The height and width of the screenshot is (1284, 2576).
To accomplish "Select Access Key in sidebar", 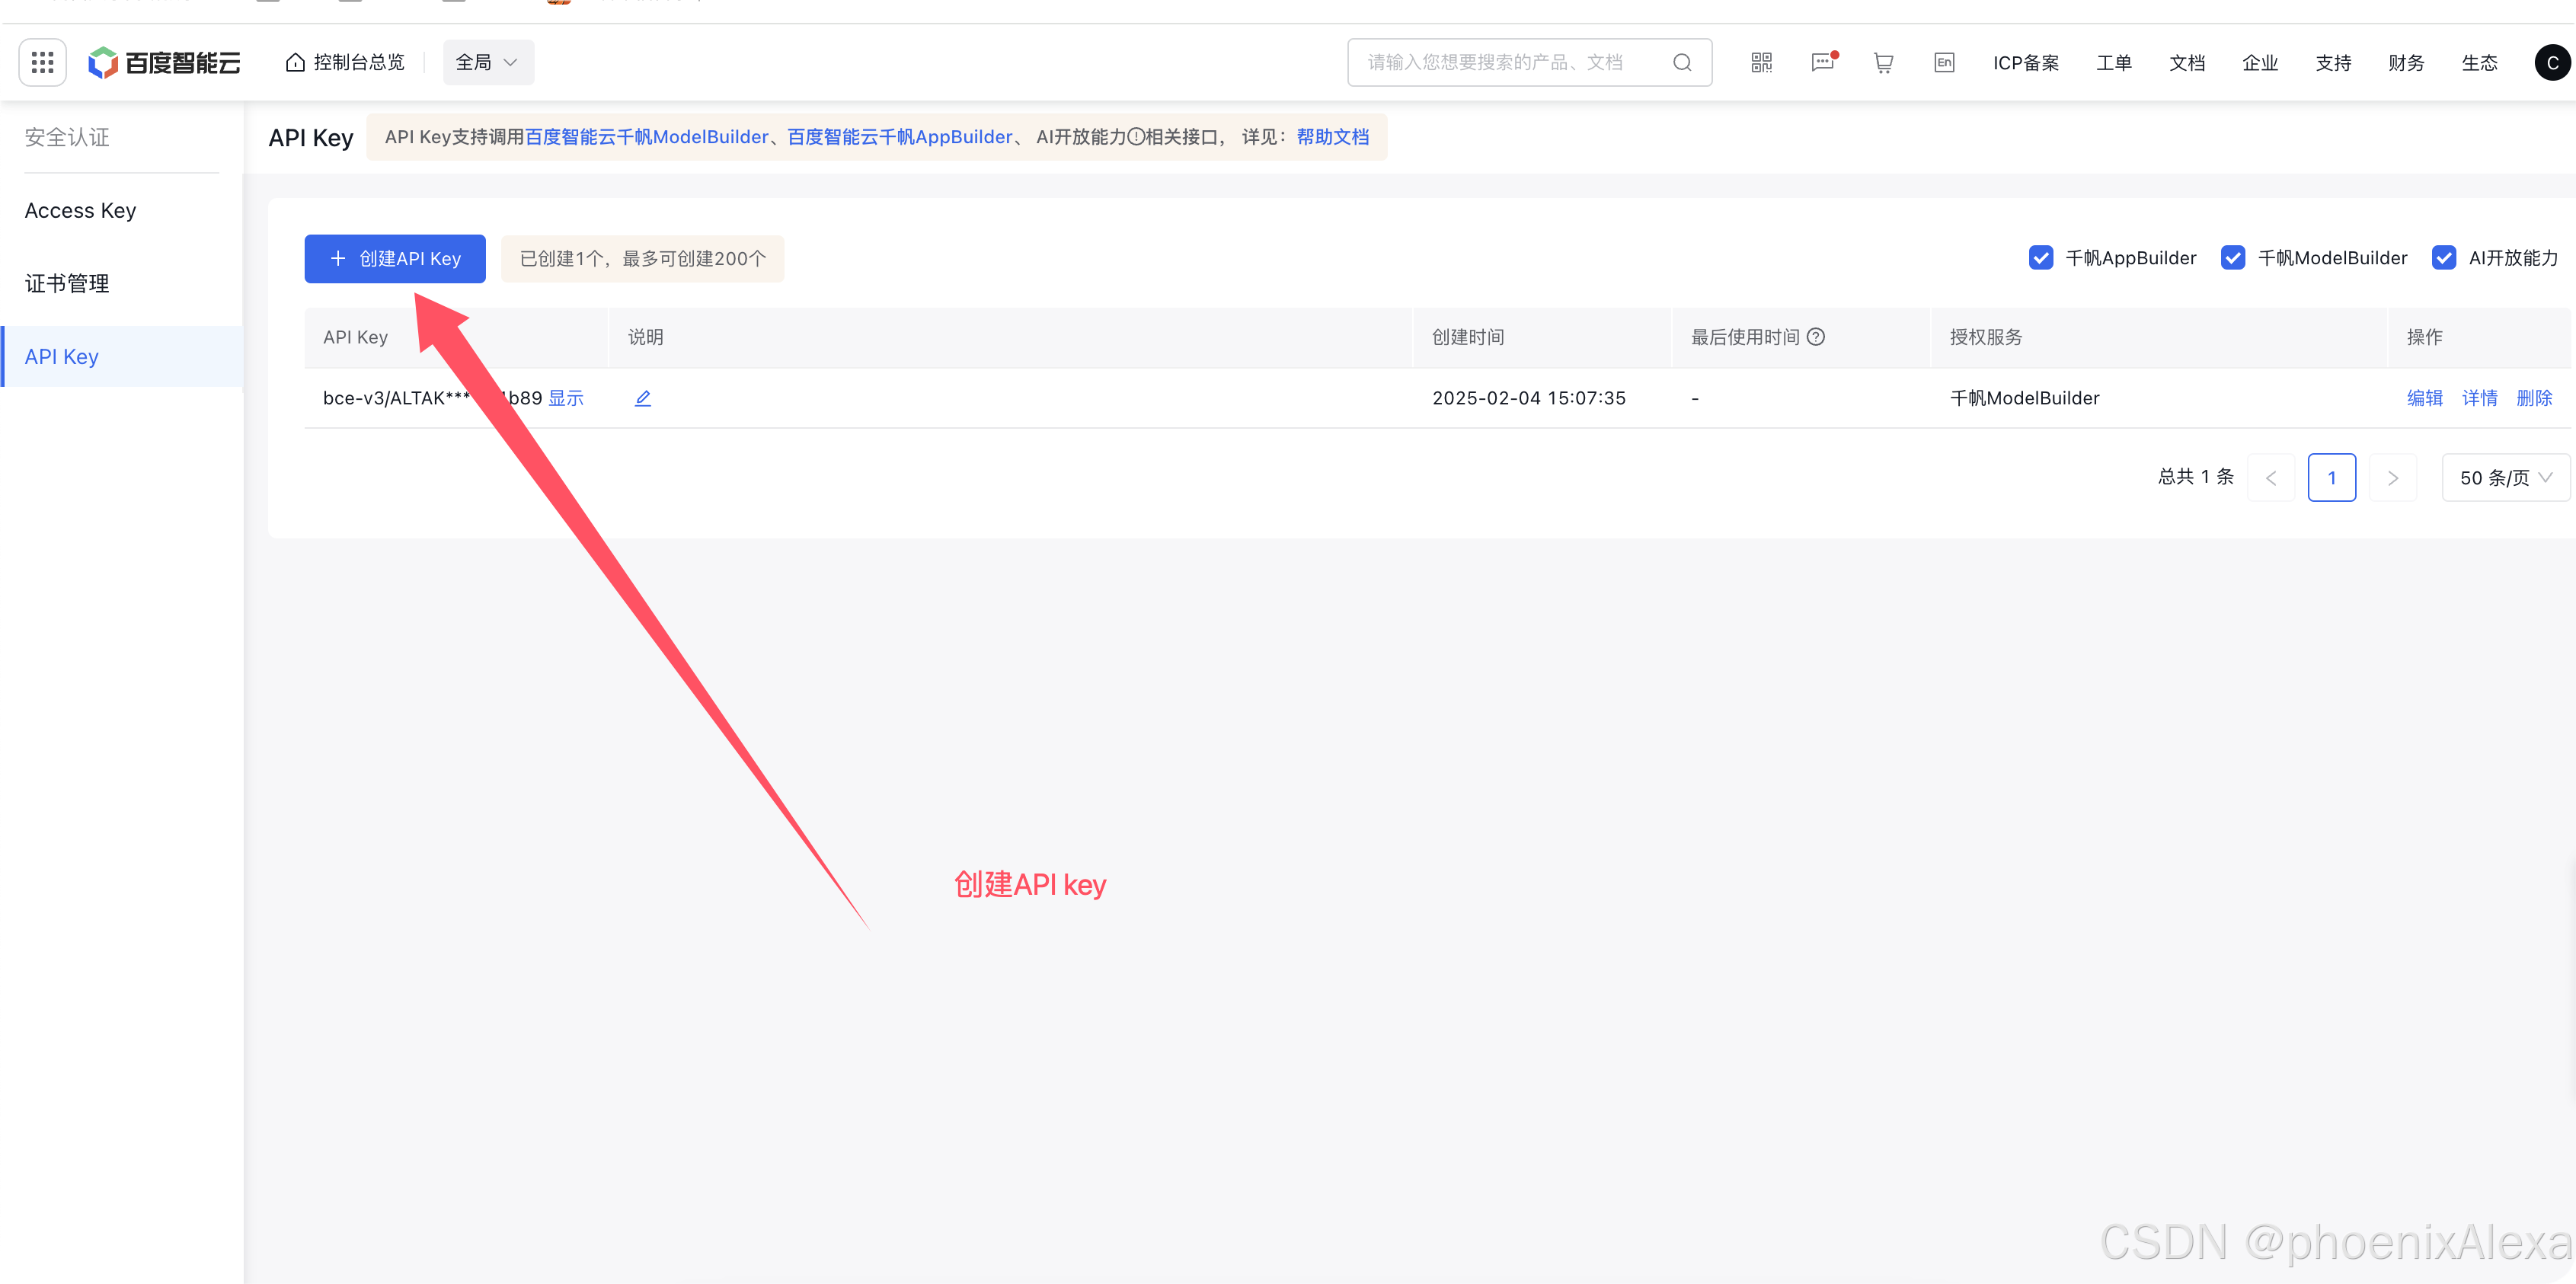I will click(121, 211).
